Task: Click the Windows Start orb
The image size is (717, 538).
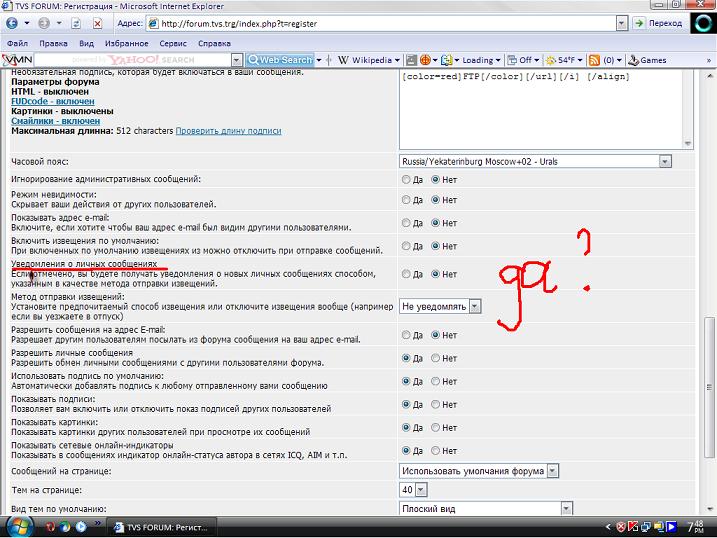Action: coord(20,526)
